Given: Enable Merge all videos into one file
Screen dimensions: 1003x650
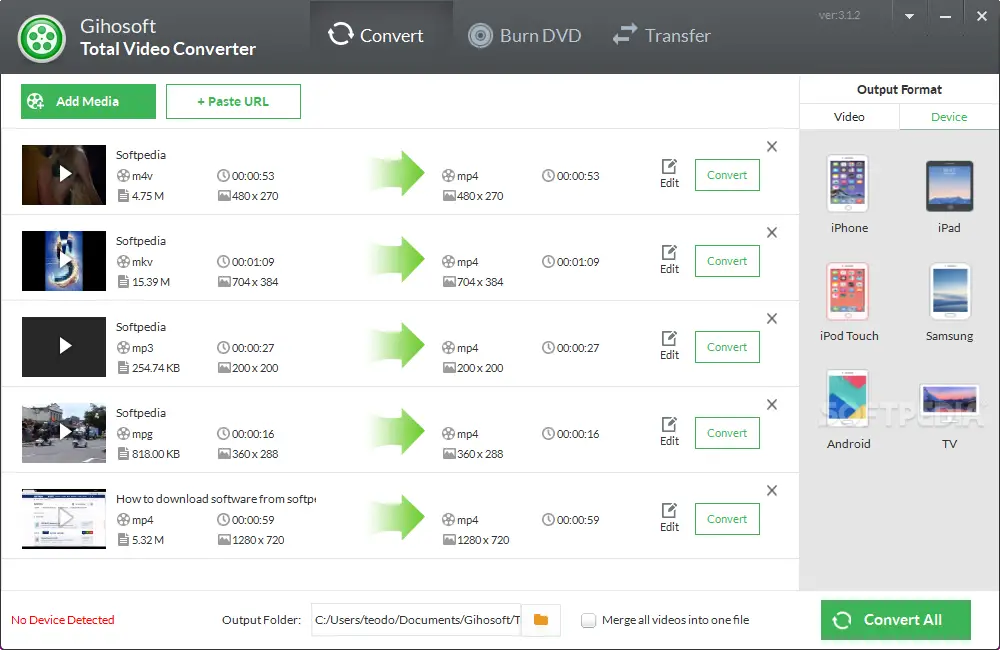Looking at the screenshot, I should 588,620.
